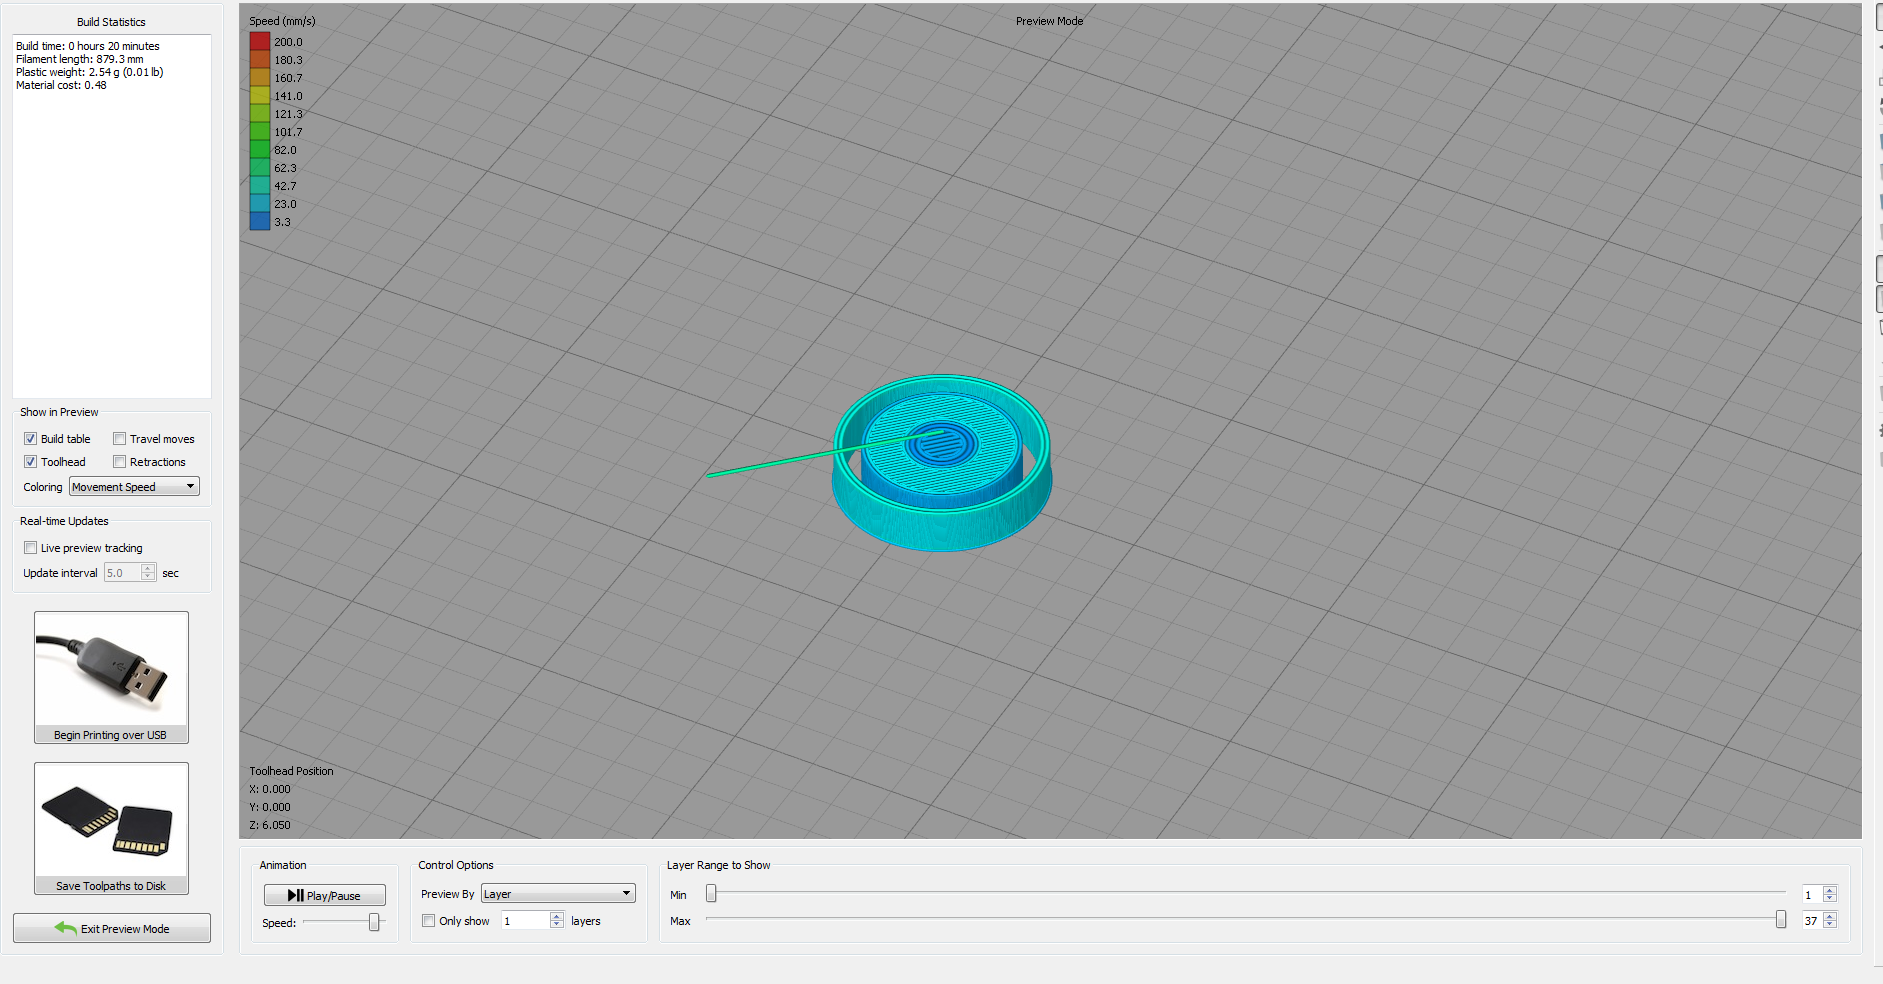
Task: Click the 'Y: 0.000' toolhead position text
Action: (270, 807)
